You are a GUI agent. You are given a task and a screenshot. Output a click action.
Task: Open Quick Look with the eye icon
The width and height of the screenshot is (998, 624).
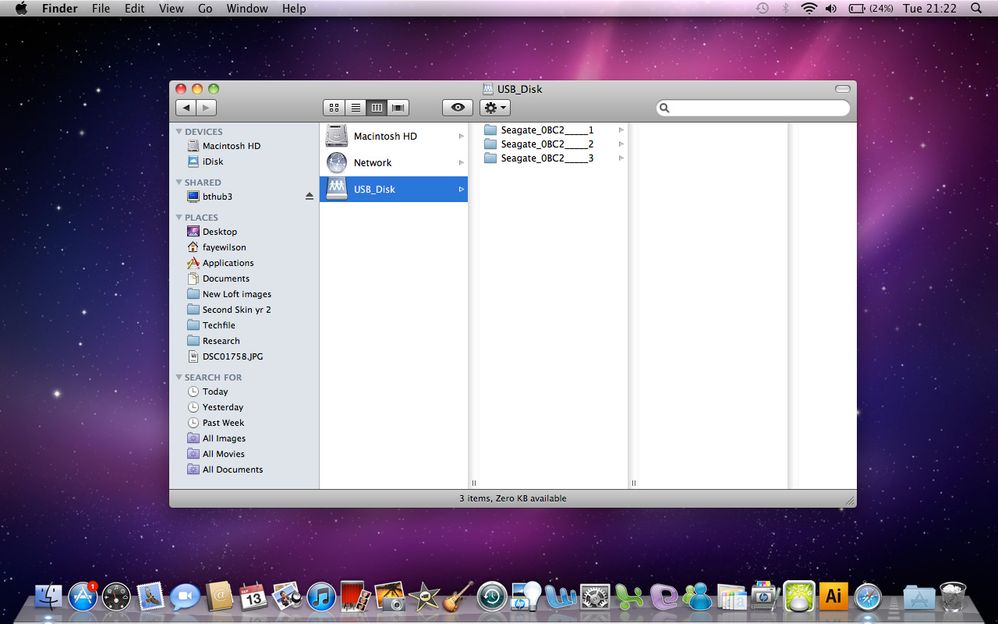click(x=457, y=107)
